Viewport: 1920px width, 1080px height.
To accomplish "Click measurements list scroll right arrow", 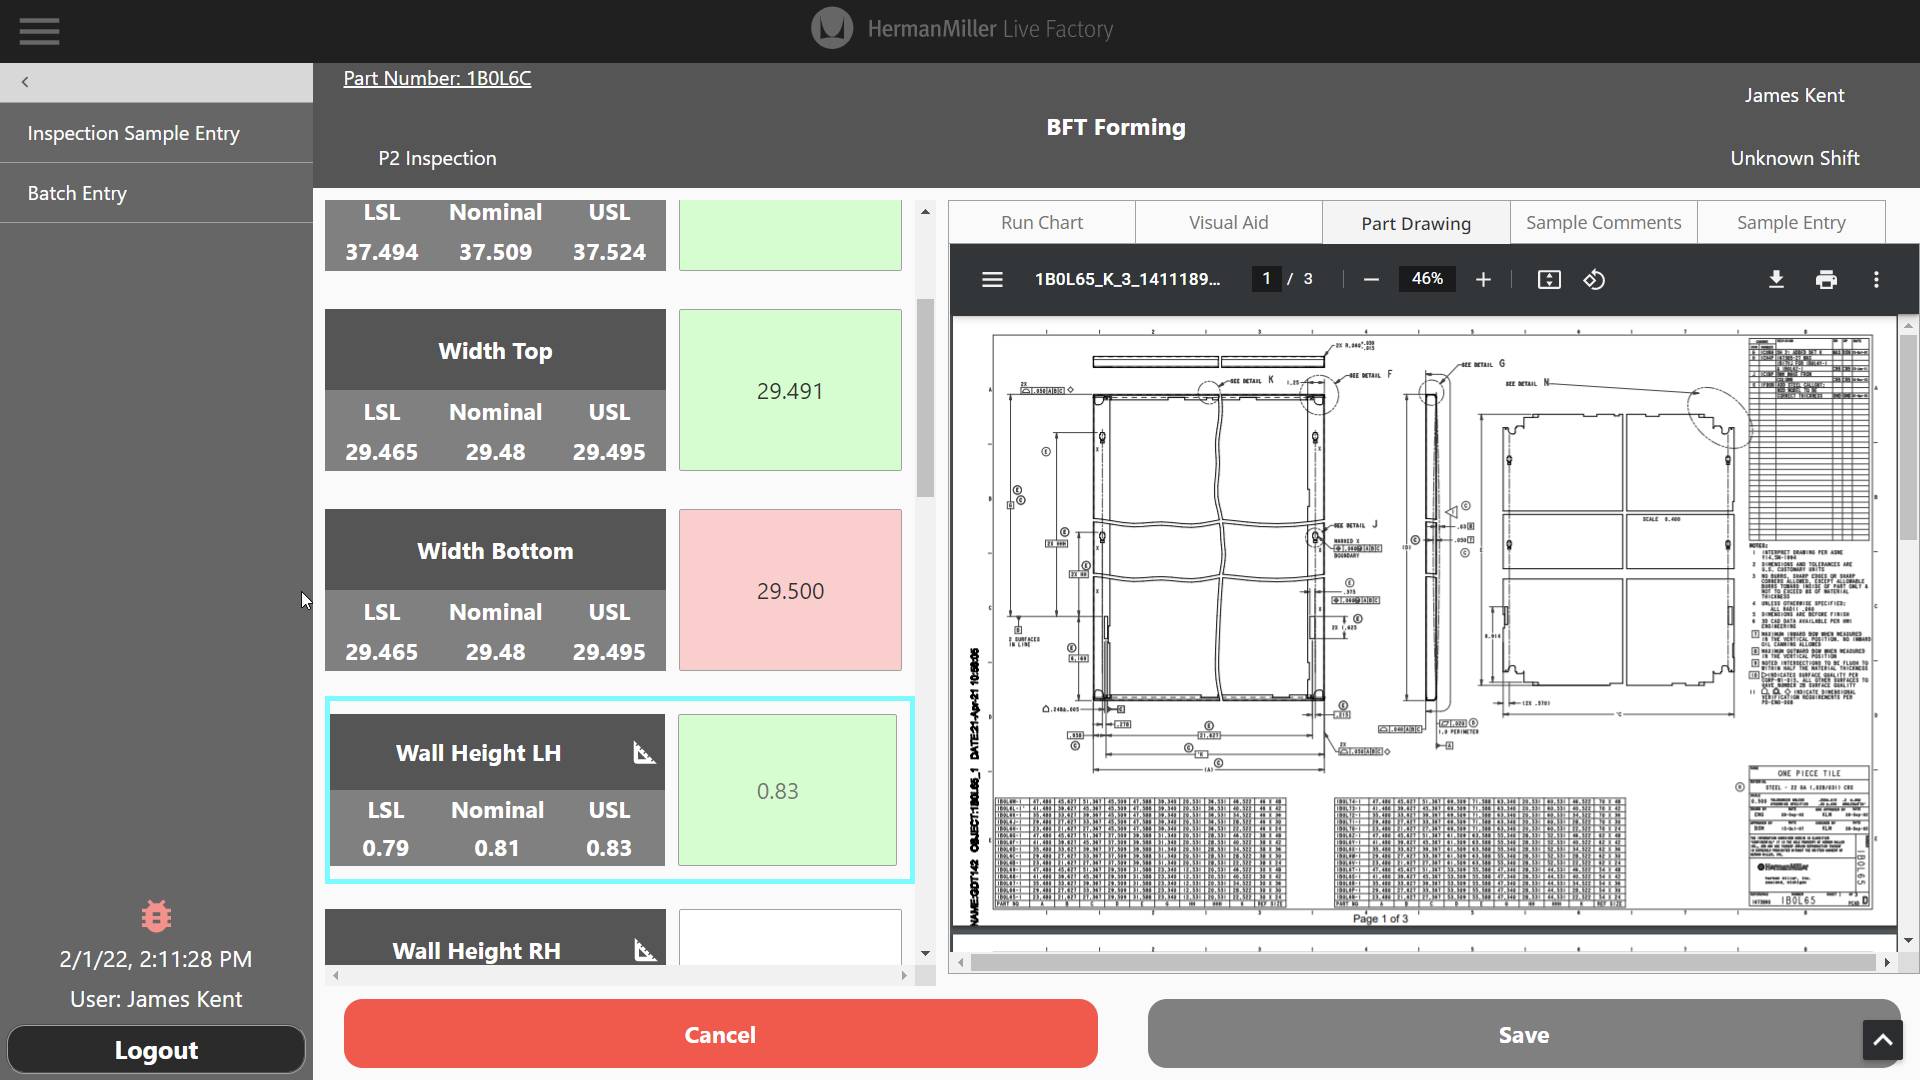I will (x=904, y=975).
